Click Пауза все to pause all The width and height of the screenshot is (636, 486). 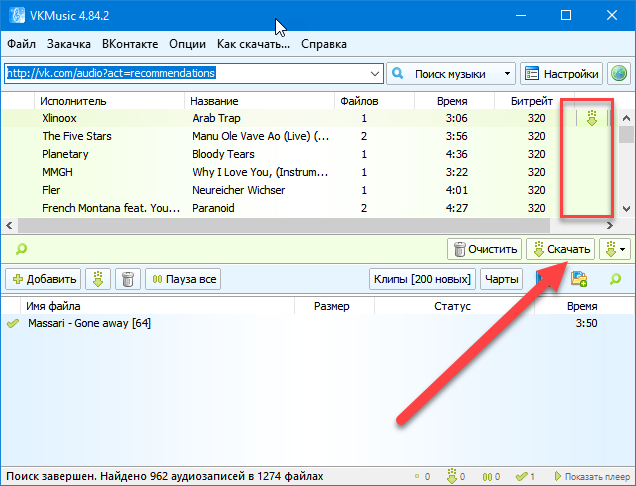click(183, 279)
